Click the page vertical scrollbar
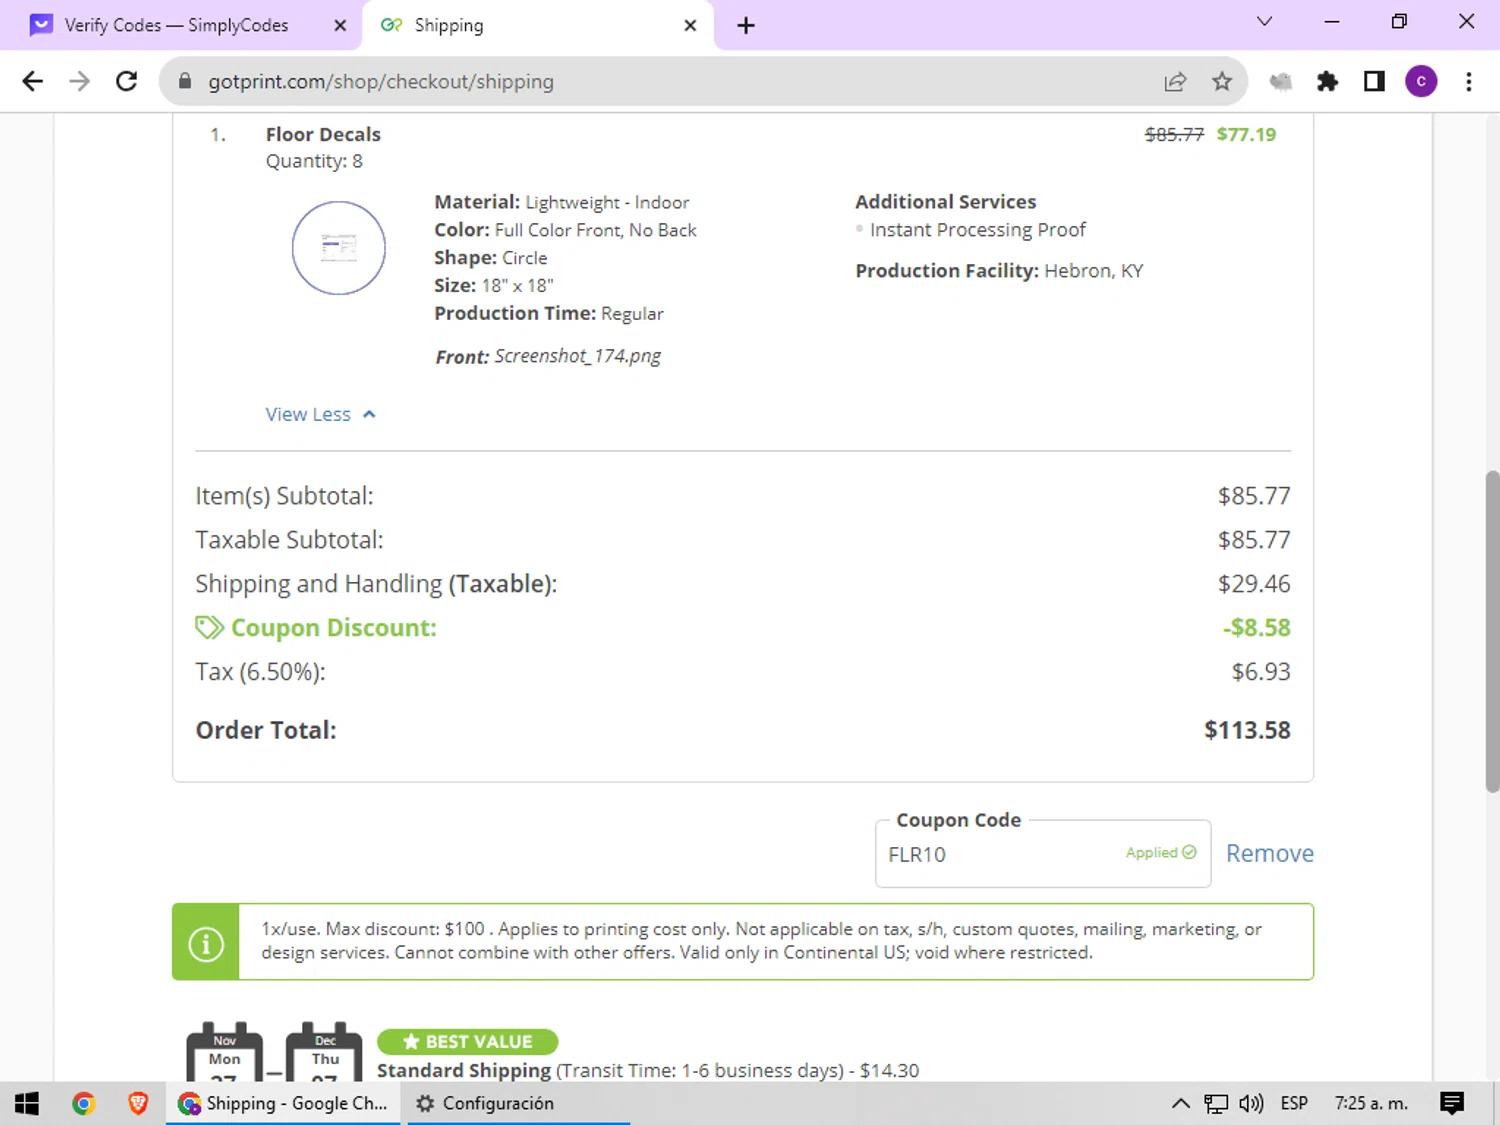The image size is (1500, 1125). 1492,630
